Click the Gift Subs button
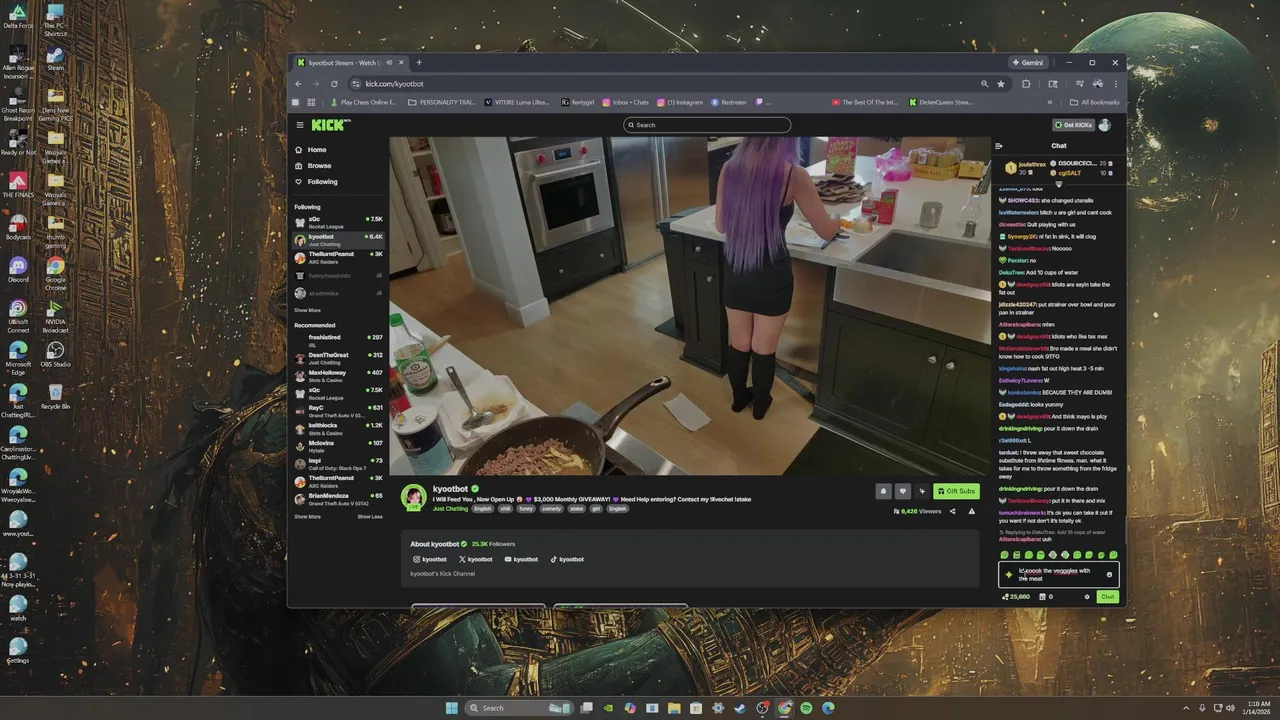The height and width of the screenshot is (720, 1280). (x=956, y=491)
